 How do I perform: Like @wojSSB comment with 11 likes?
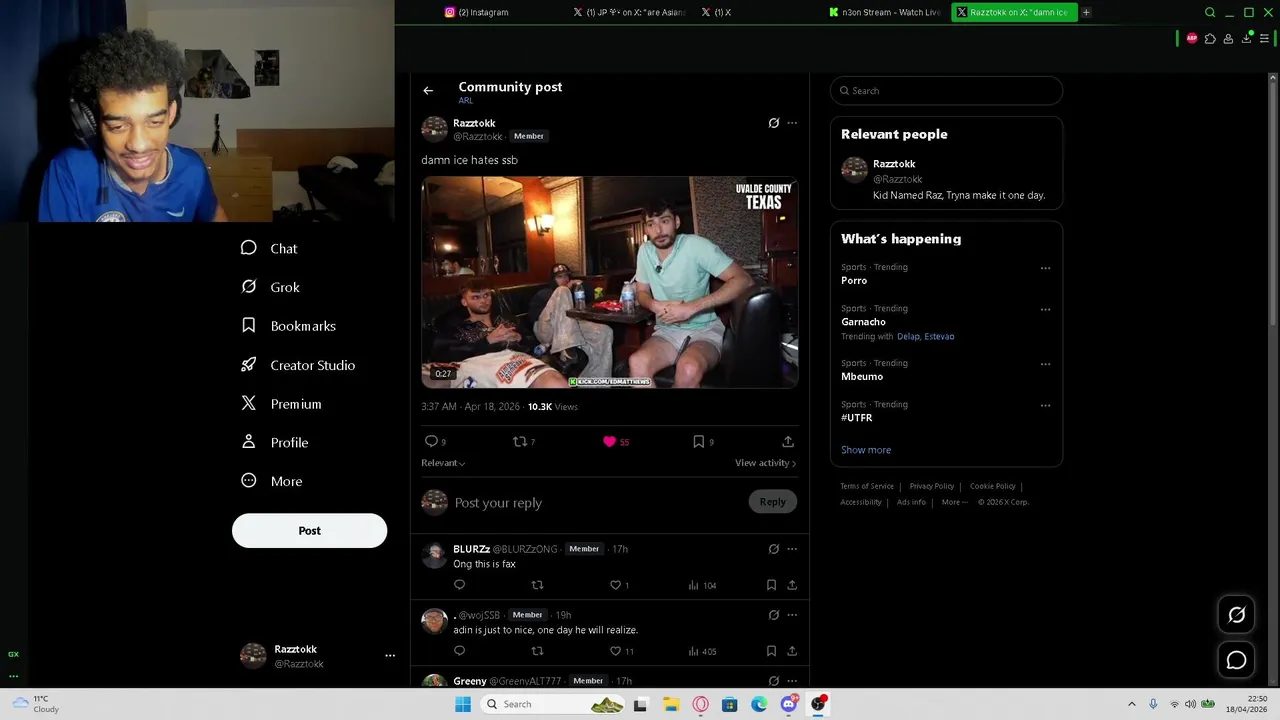pos(622,651)
